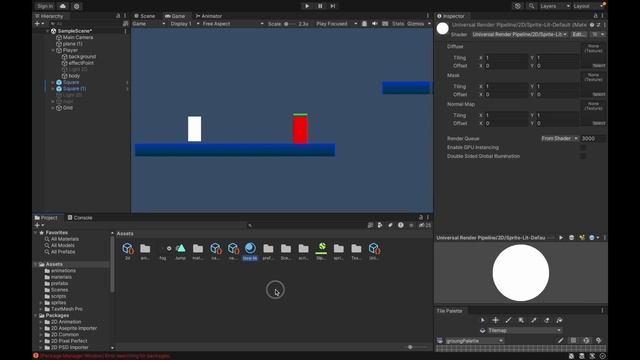Open the Inspector tab
The width and height of the screenshot is (640, 360).
coord(451,16)
